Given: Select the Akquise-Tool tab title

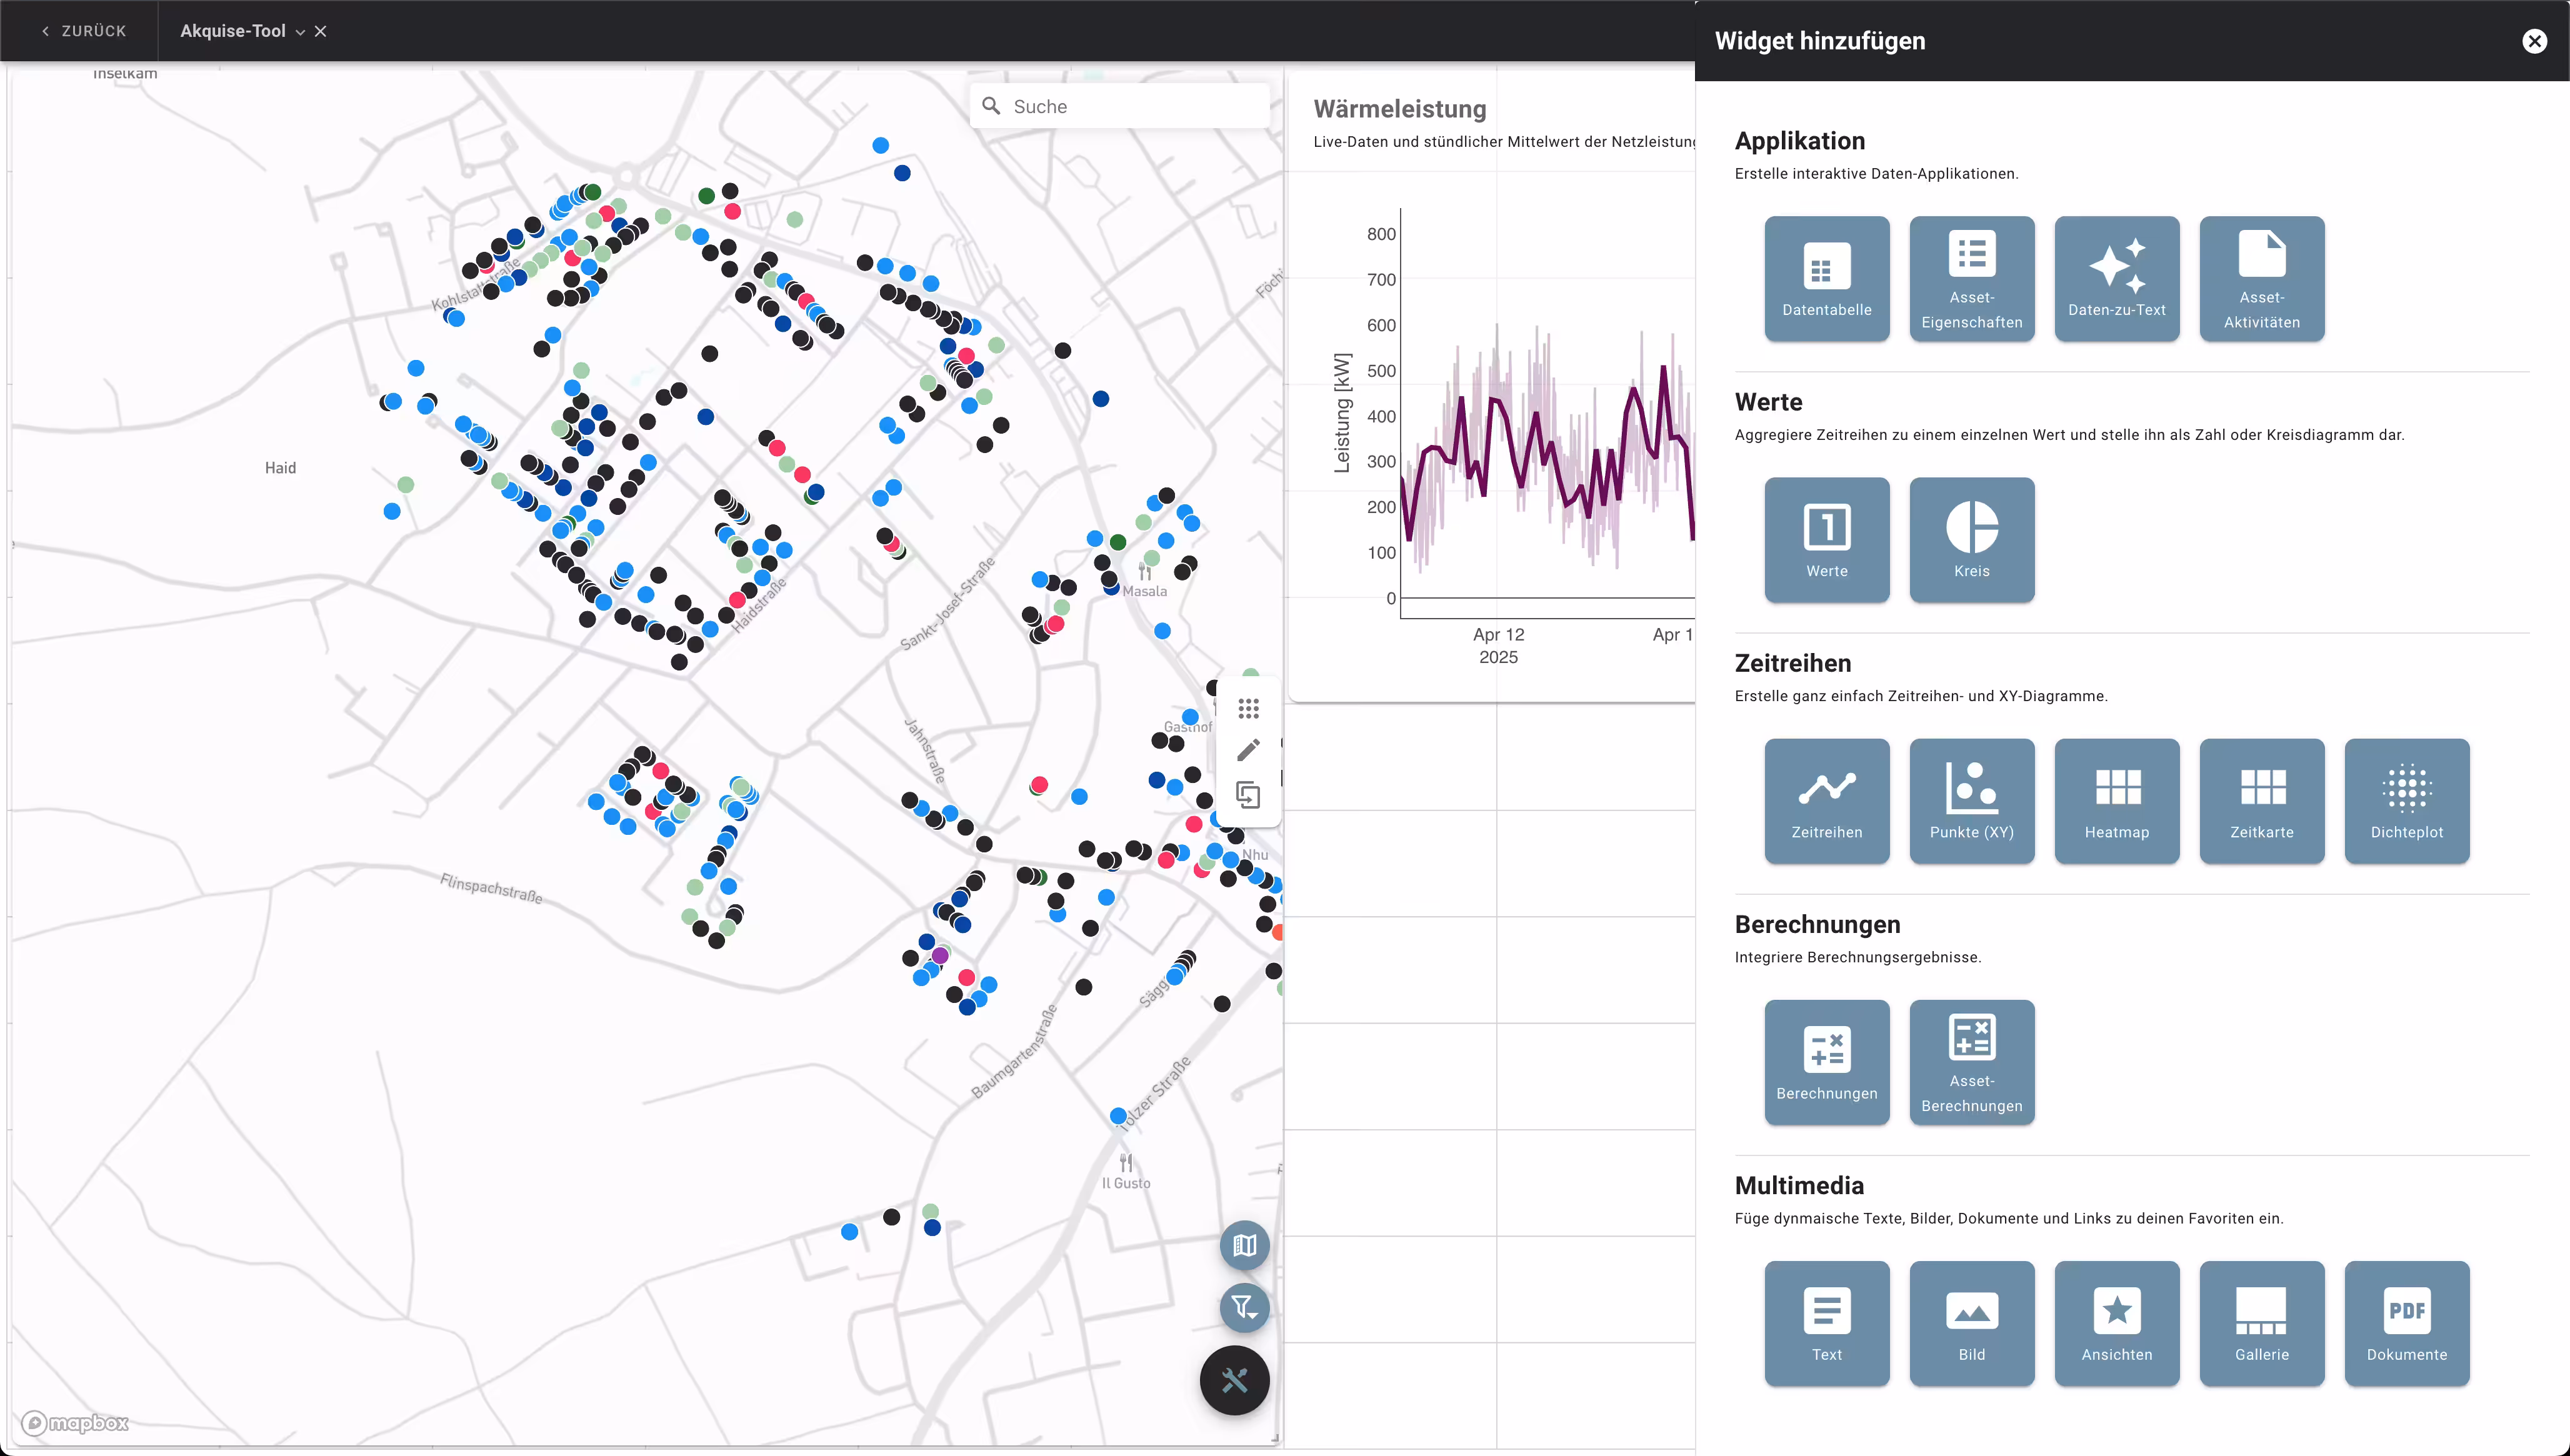Looking at the screenshot, I should click(x=233, y=31).
